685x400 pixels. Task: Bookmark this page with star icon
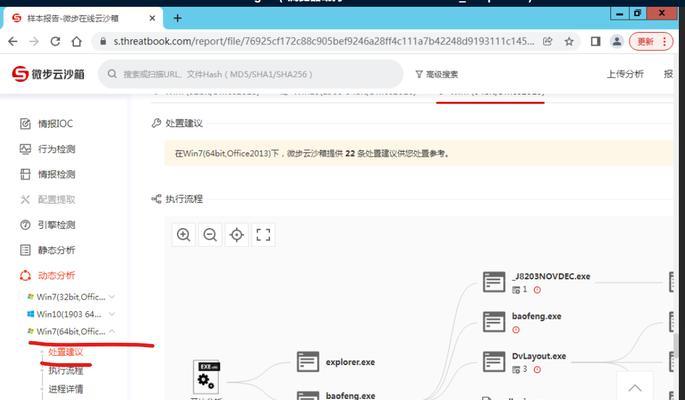coord(569,41)
